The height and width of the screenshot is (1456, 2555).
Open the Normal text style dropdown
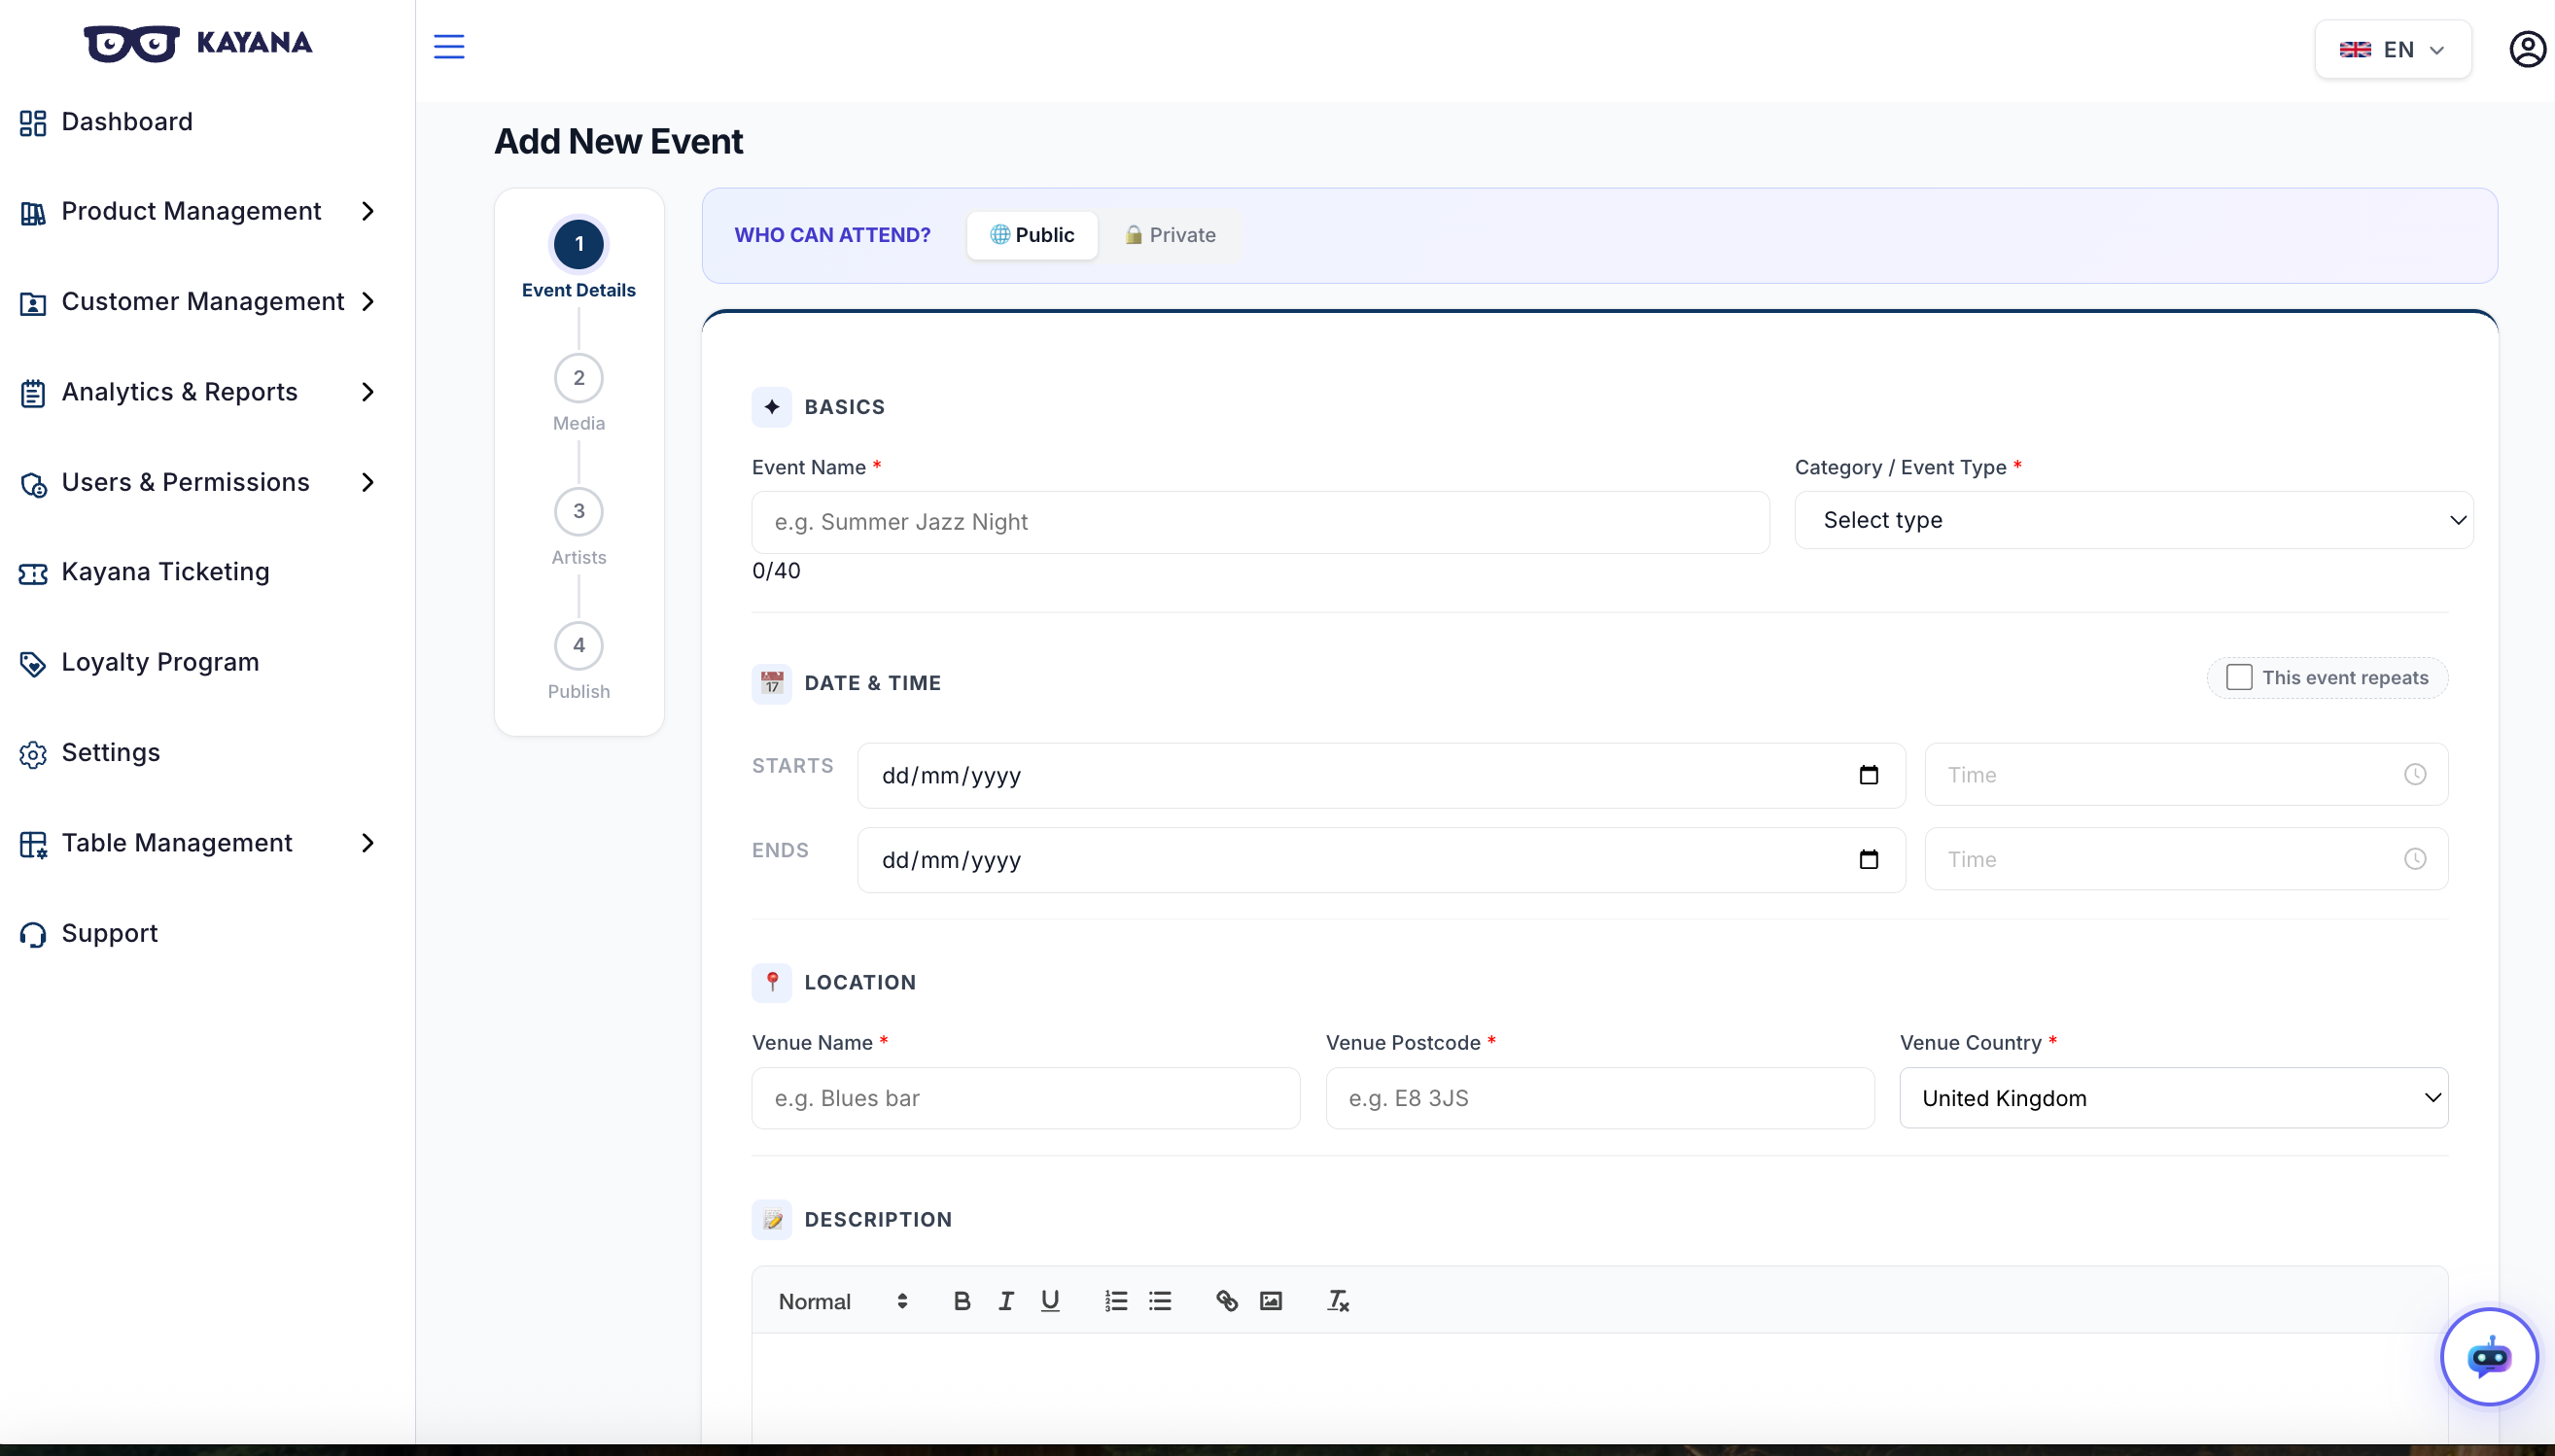point(843,1301)
